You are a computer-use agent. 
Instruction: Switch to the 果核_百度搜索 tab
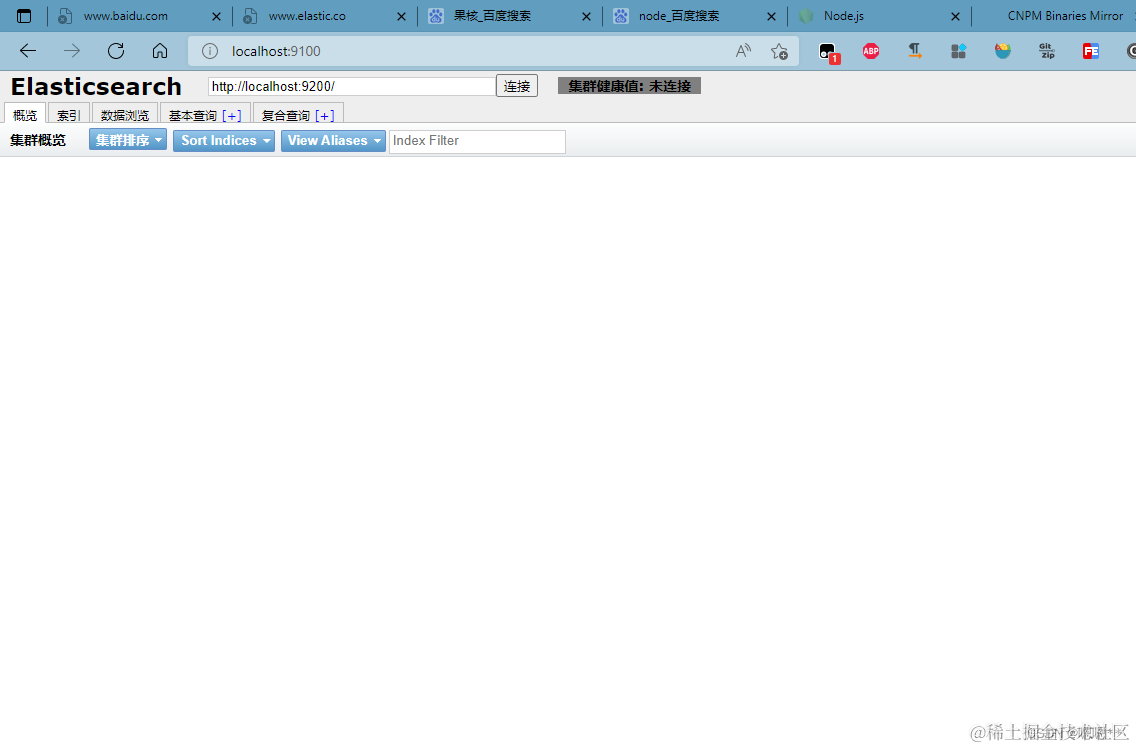492,16
